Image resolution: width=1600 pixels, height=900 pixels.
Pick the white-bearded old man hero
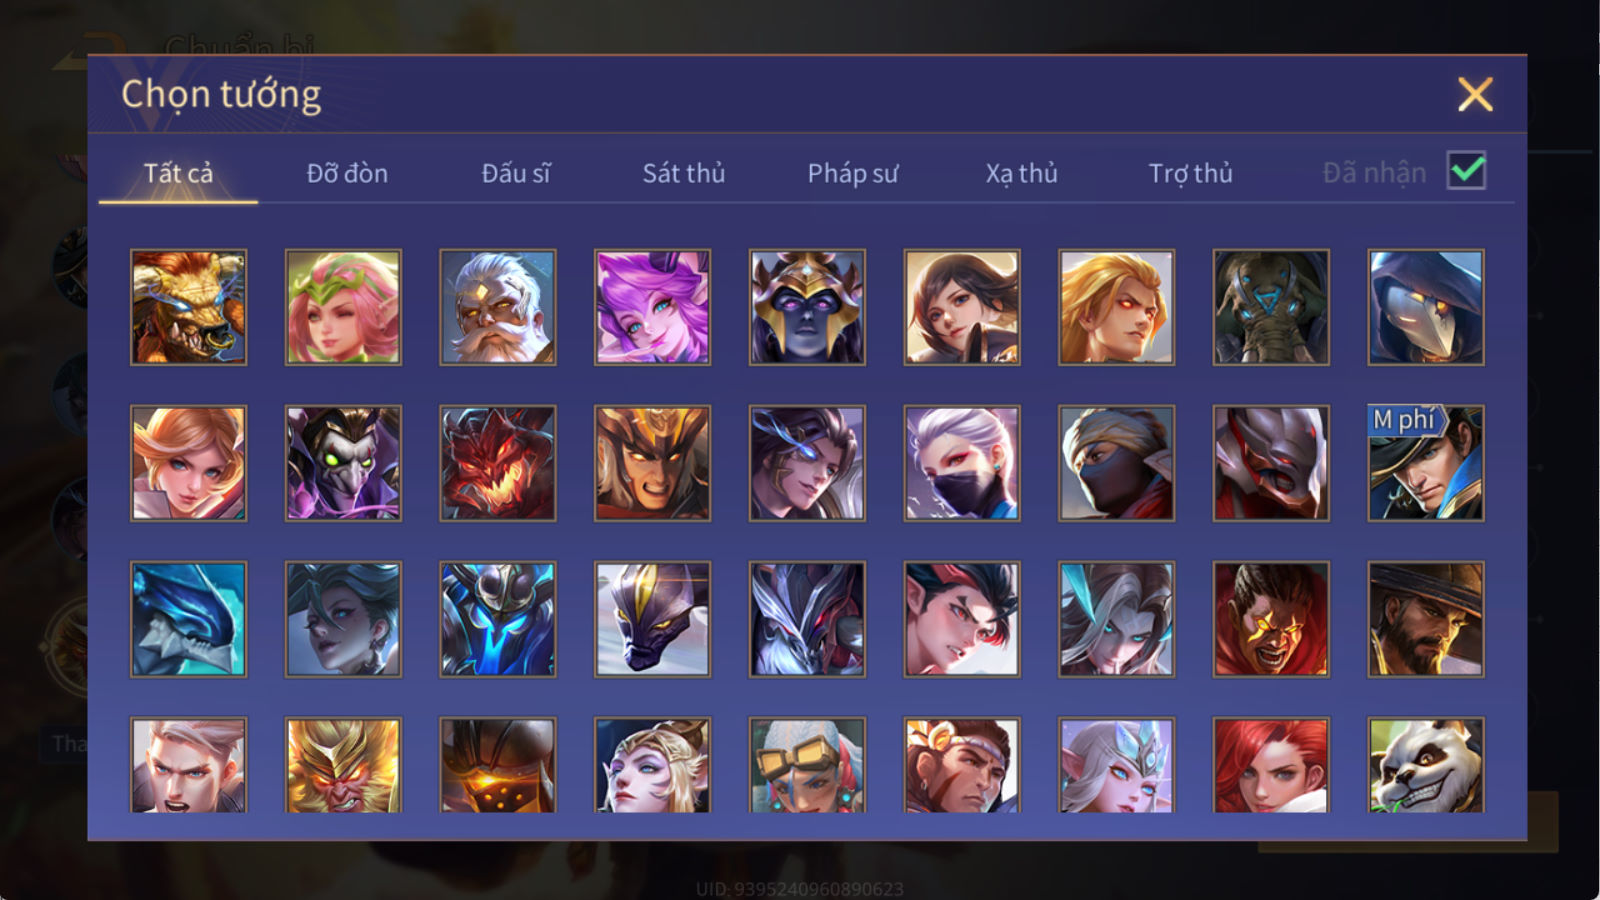tap(498, 307)
